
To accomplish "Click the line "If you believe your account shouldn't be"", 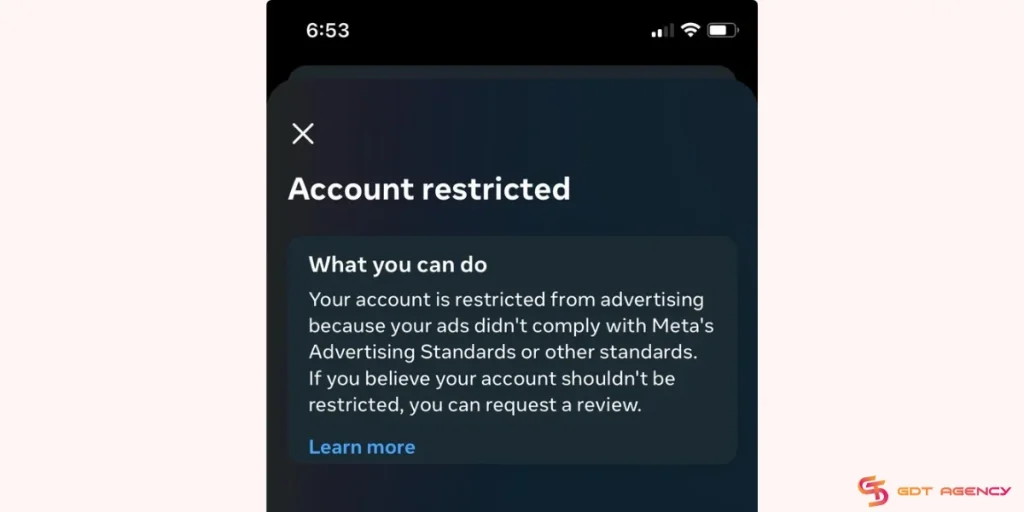I will click(x=492, y=378).
